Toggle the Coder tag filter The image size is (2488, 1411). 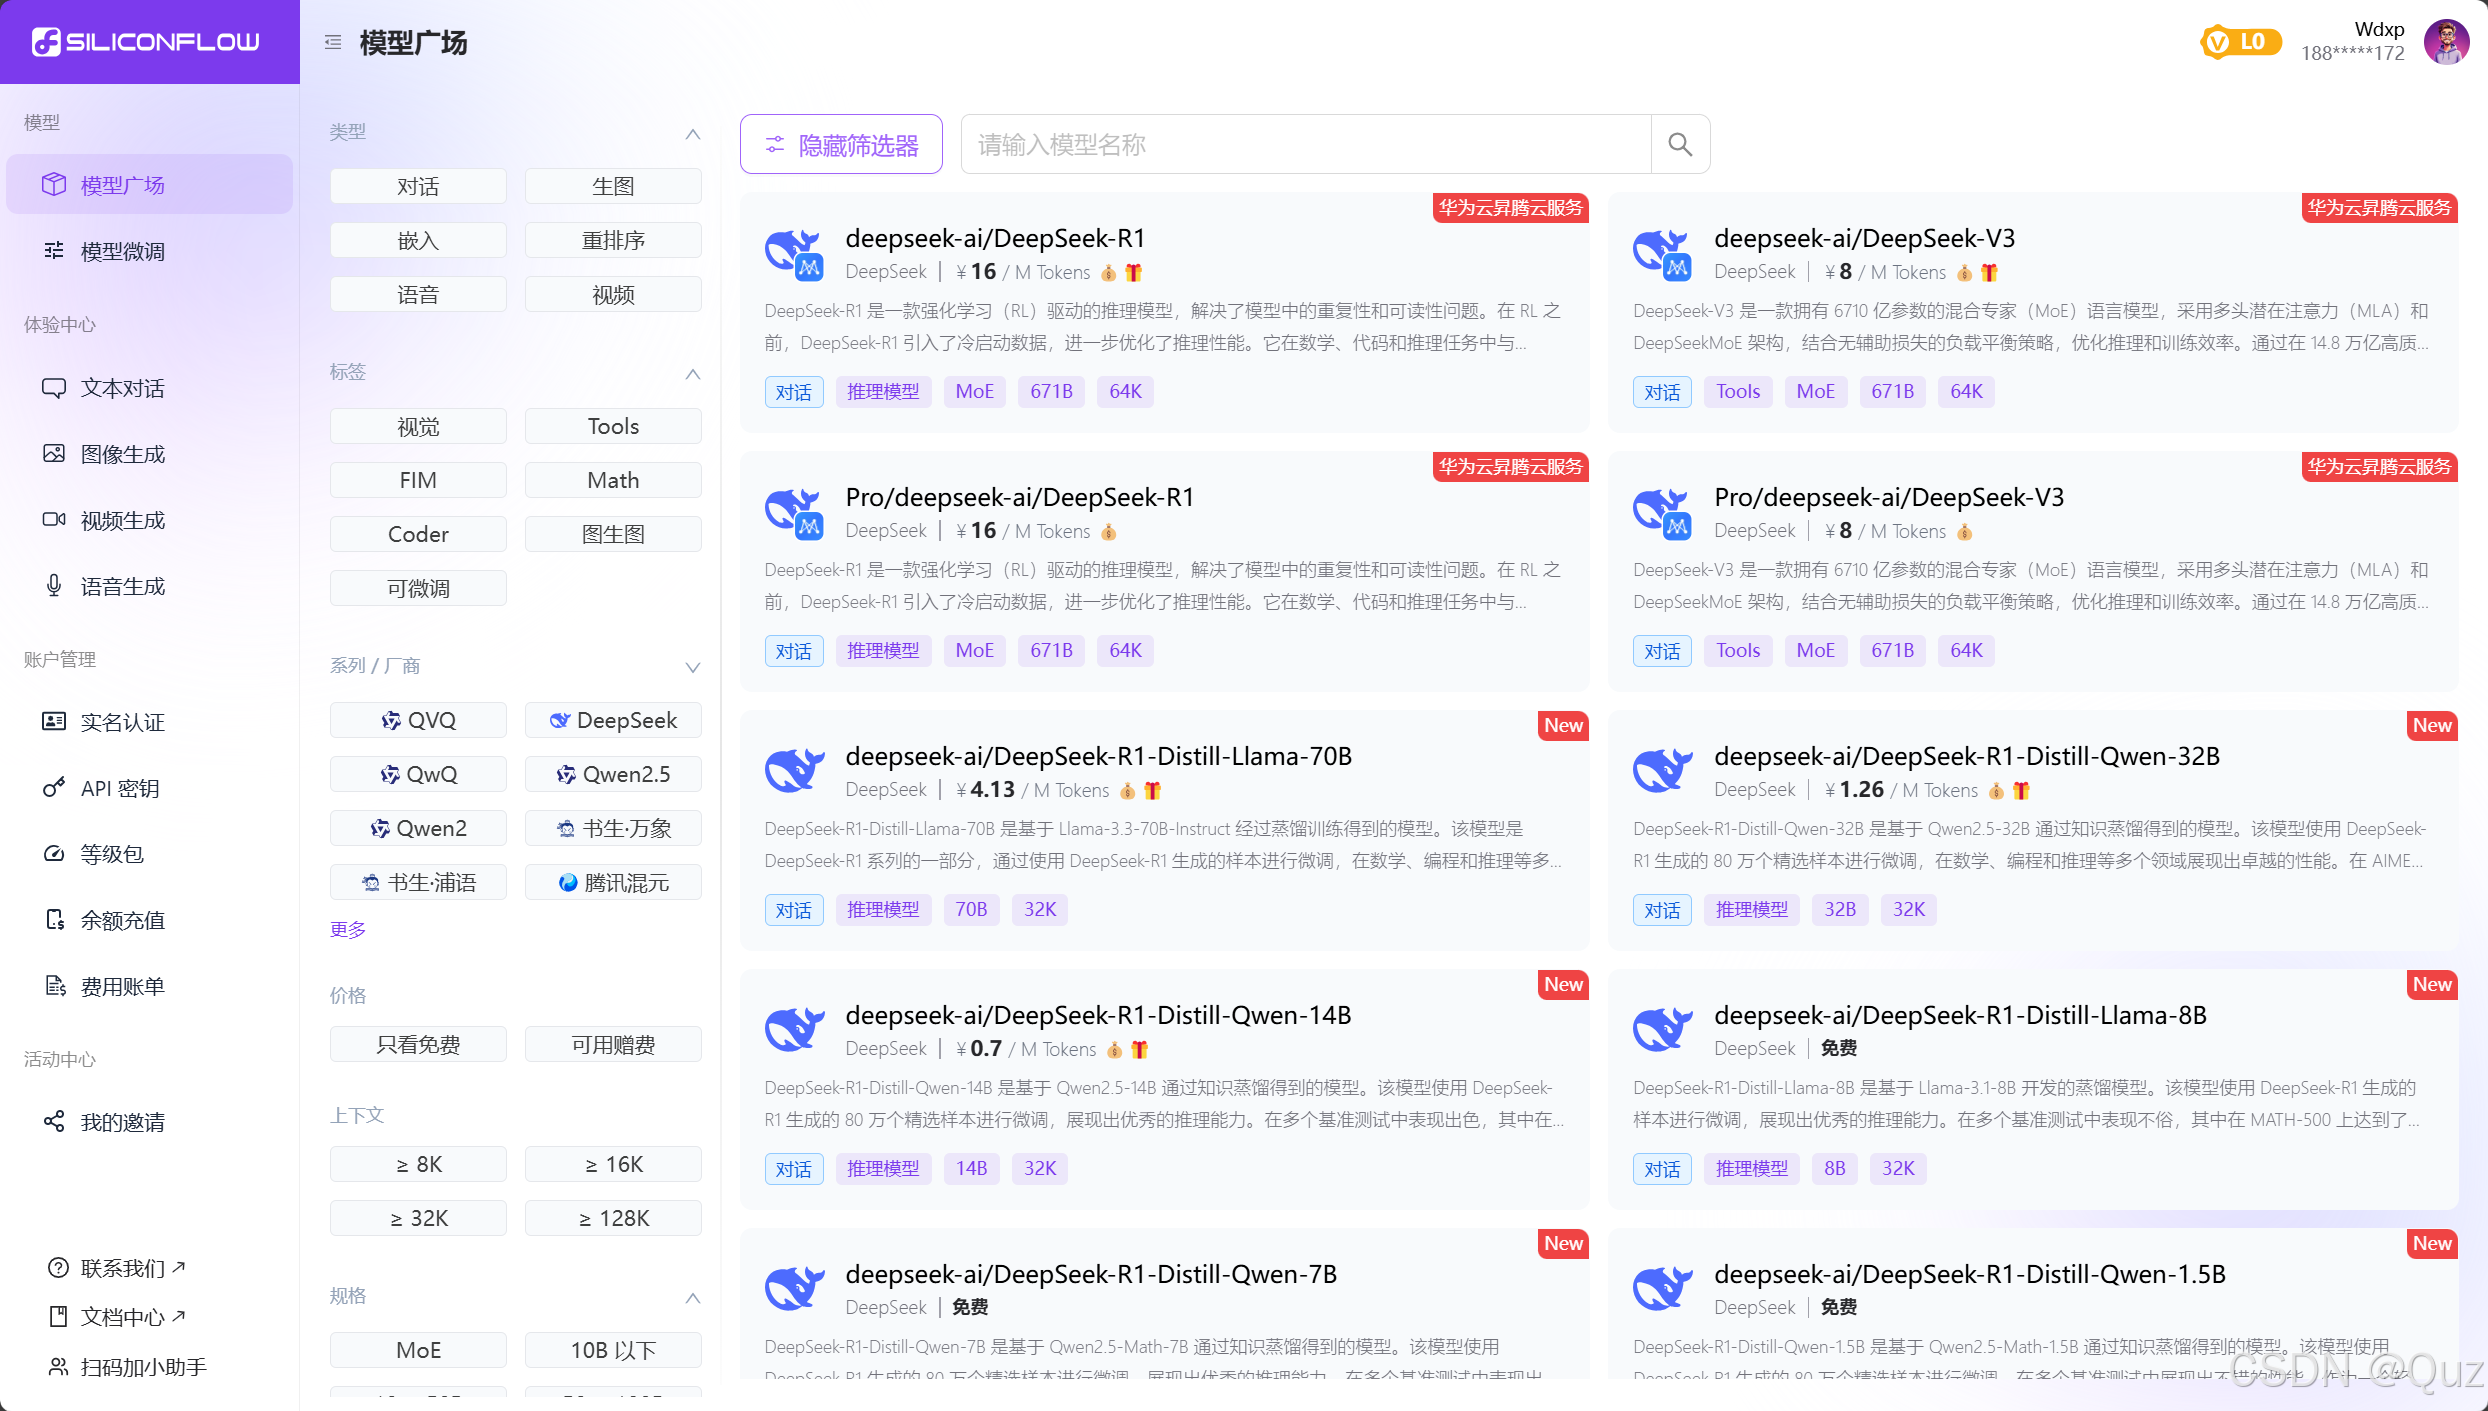click(418, 534)
